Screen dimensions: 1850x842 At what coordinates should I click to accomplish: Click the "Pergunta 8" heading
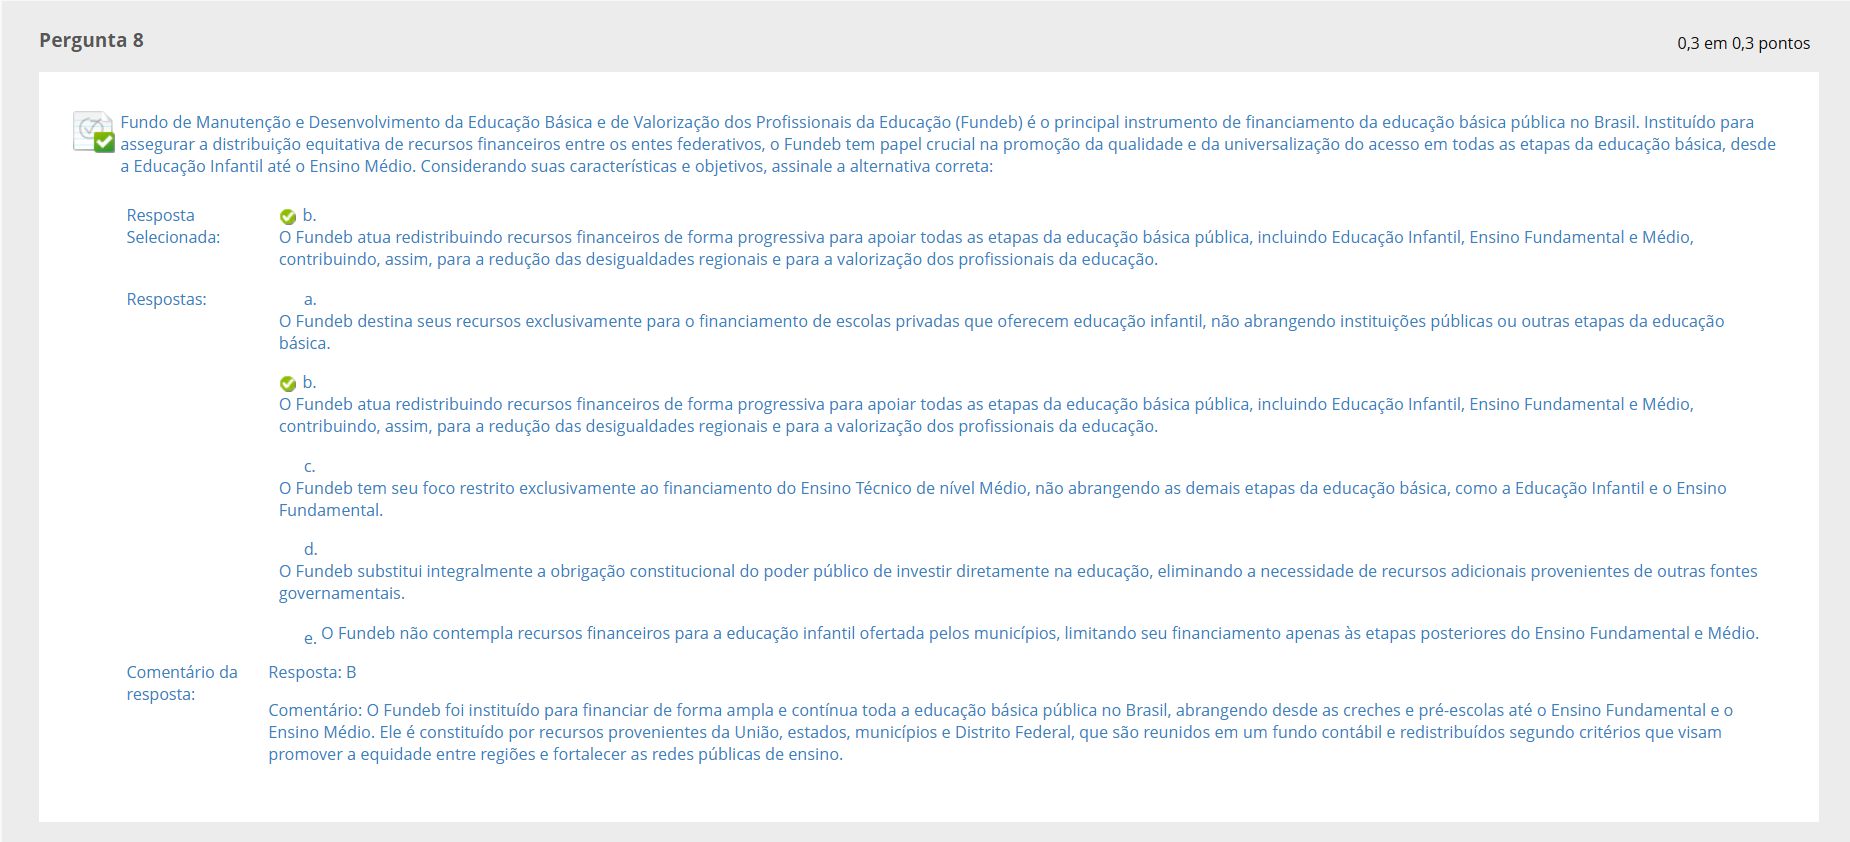click(91, 40)
